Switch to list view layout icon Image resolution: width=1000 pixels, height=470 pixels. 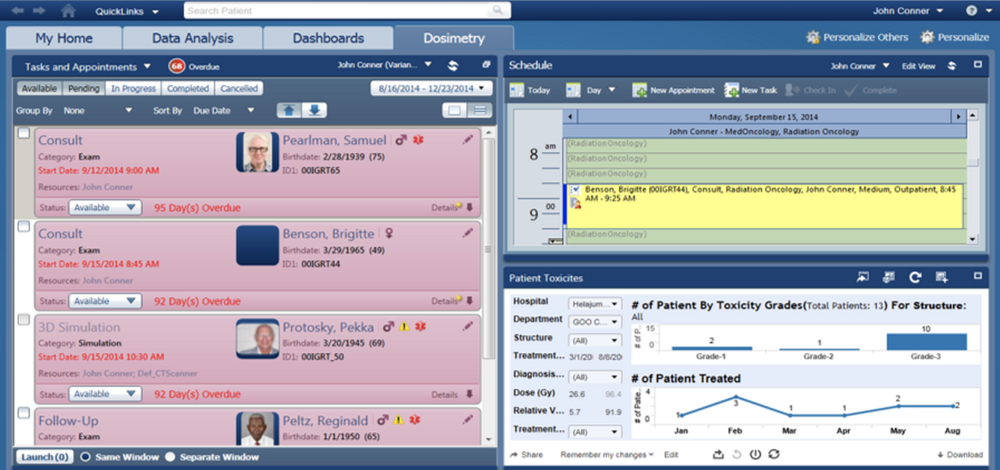tap(480, 110)
